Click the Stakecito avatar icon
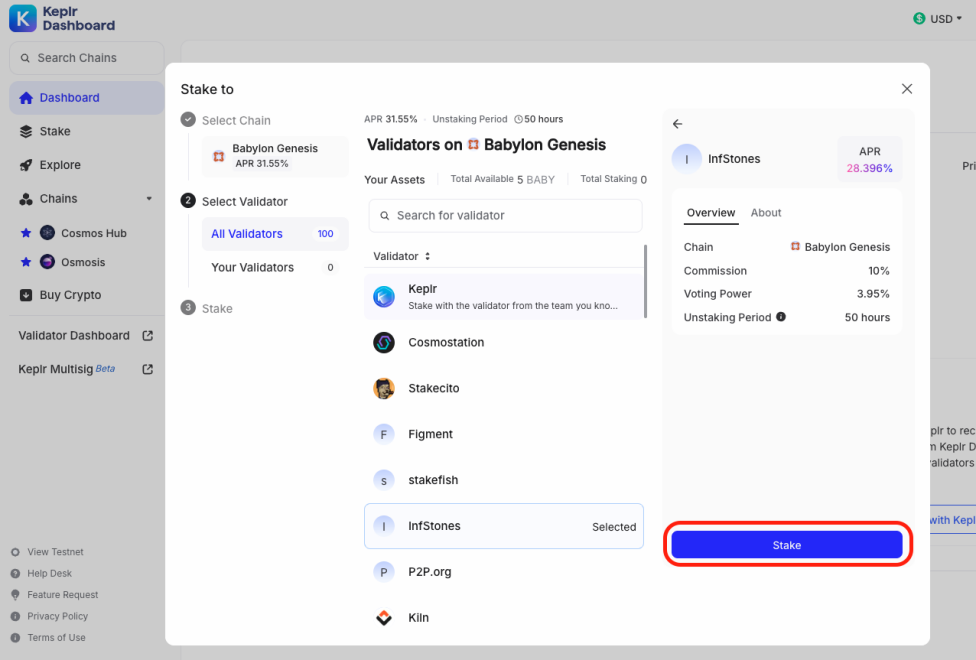The width and height of the screenshot is (976, 660). (x=384, y=389)
